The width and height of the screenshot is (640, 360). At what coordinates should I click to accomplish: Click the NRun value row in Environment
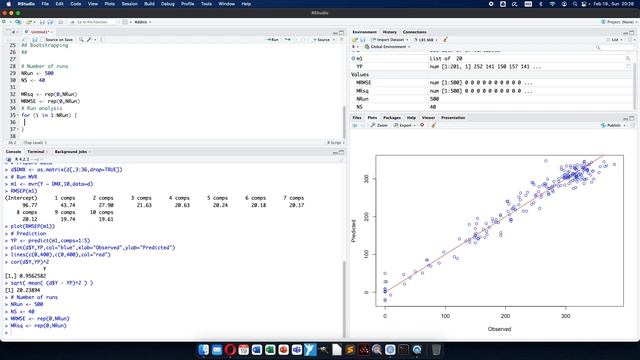492,99
